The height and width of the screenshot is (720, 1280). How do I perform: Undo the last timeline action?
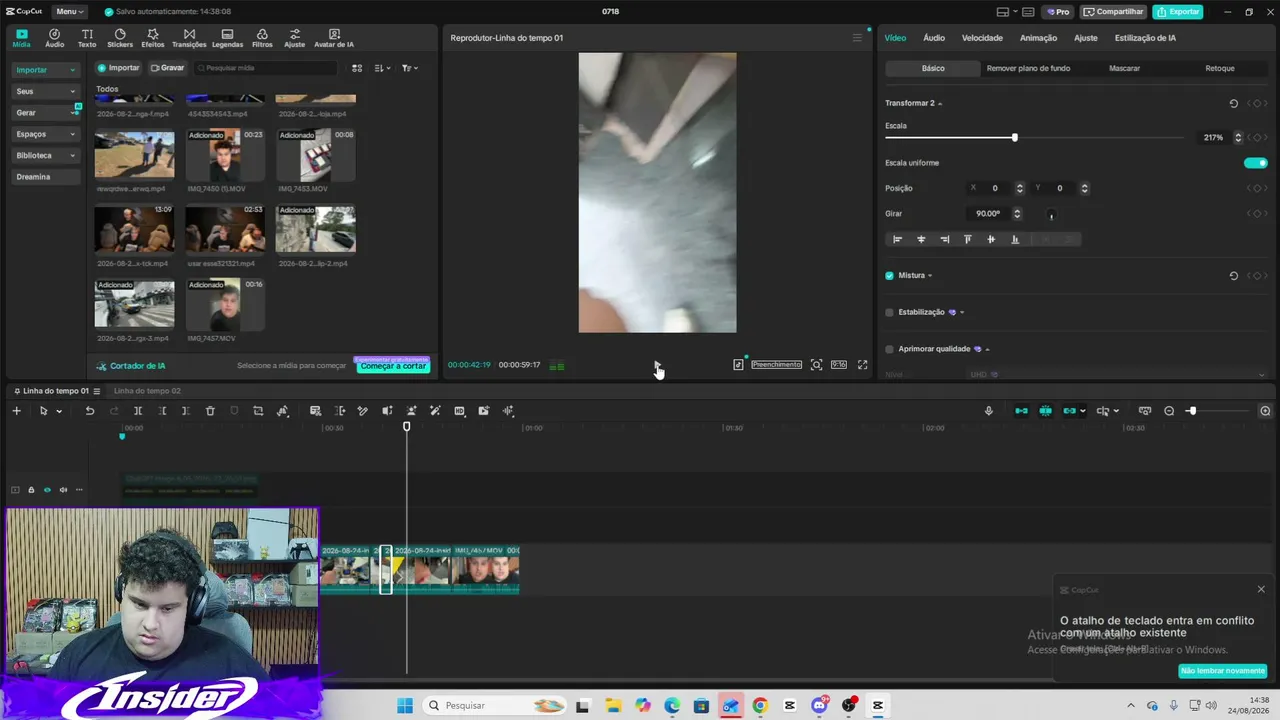point(90,411)
